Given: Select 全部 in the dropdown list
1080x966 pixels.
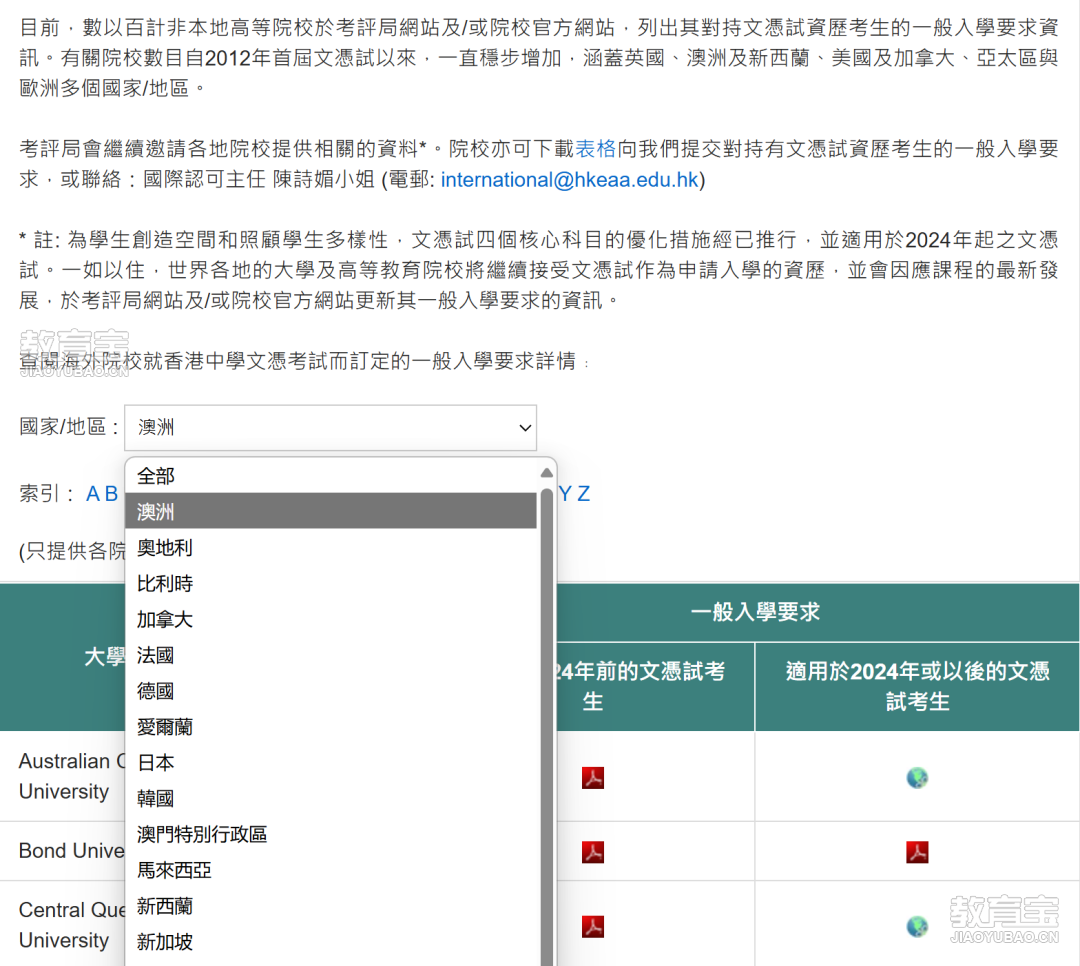Looking at the screenshot, I should click(x=331, y=475).
